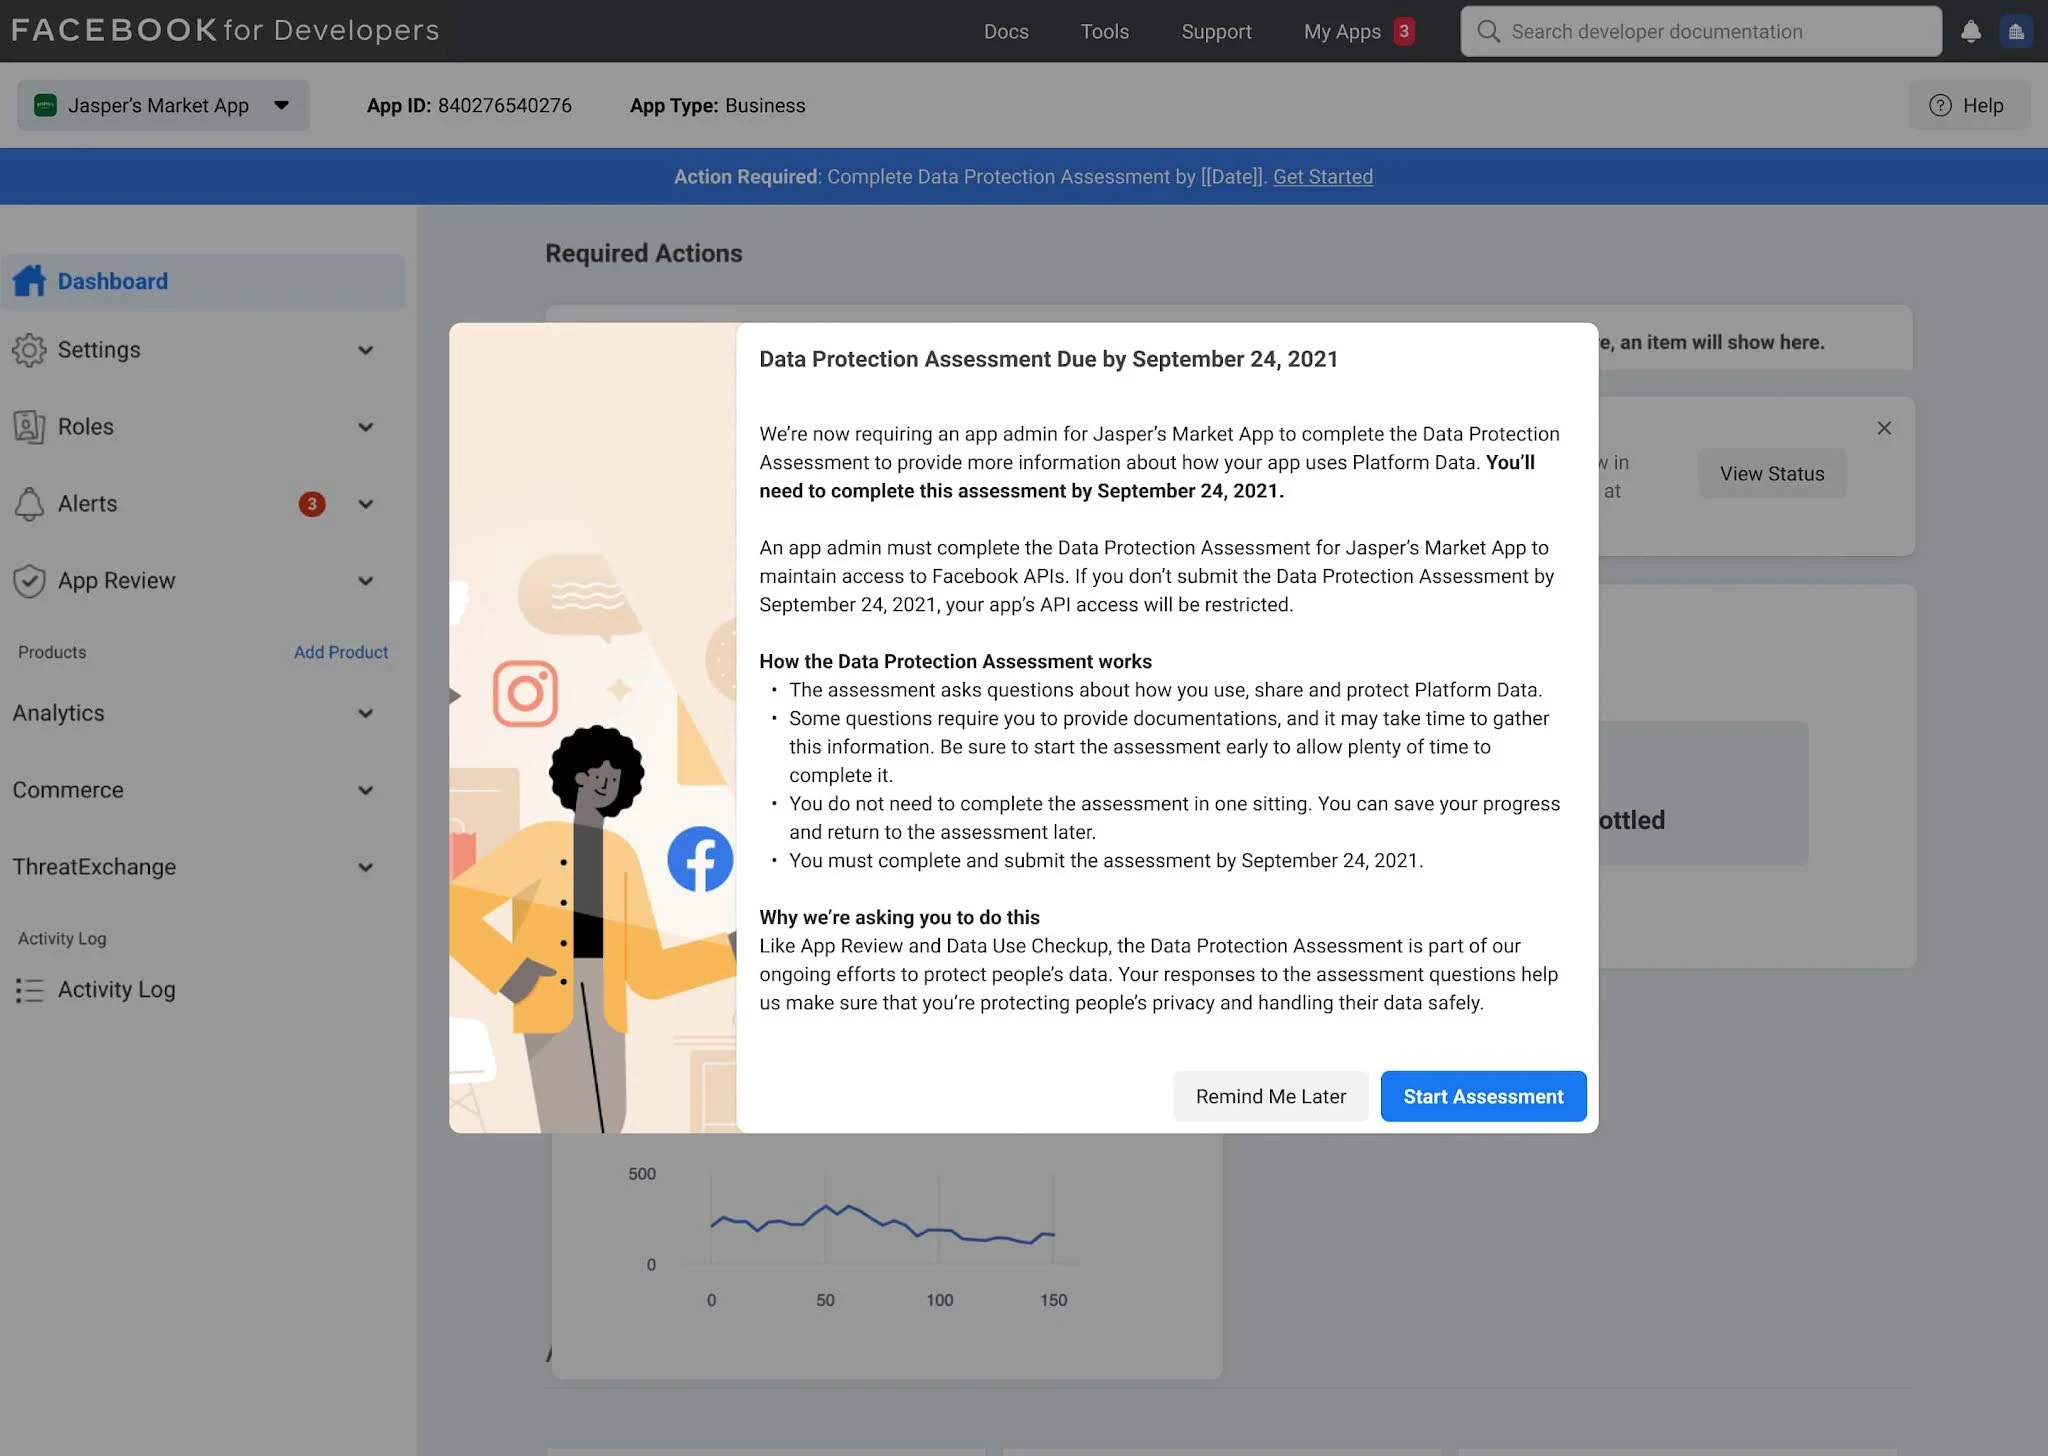Screen dimensions: 2048x1456
Task: Click the Settings gear icon in sidebar
Action: click(31, 350)
